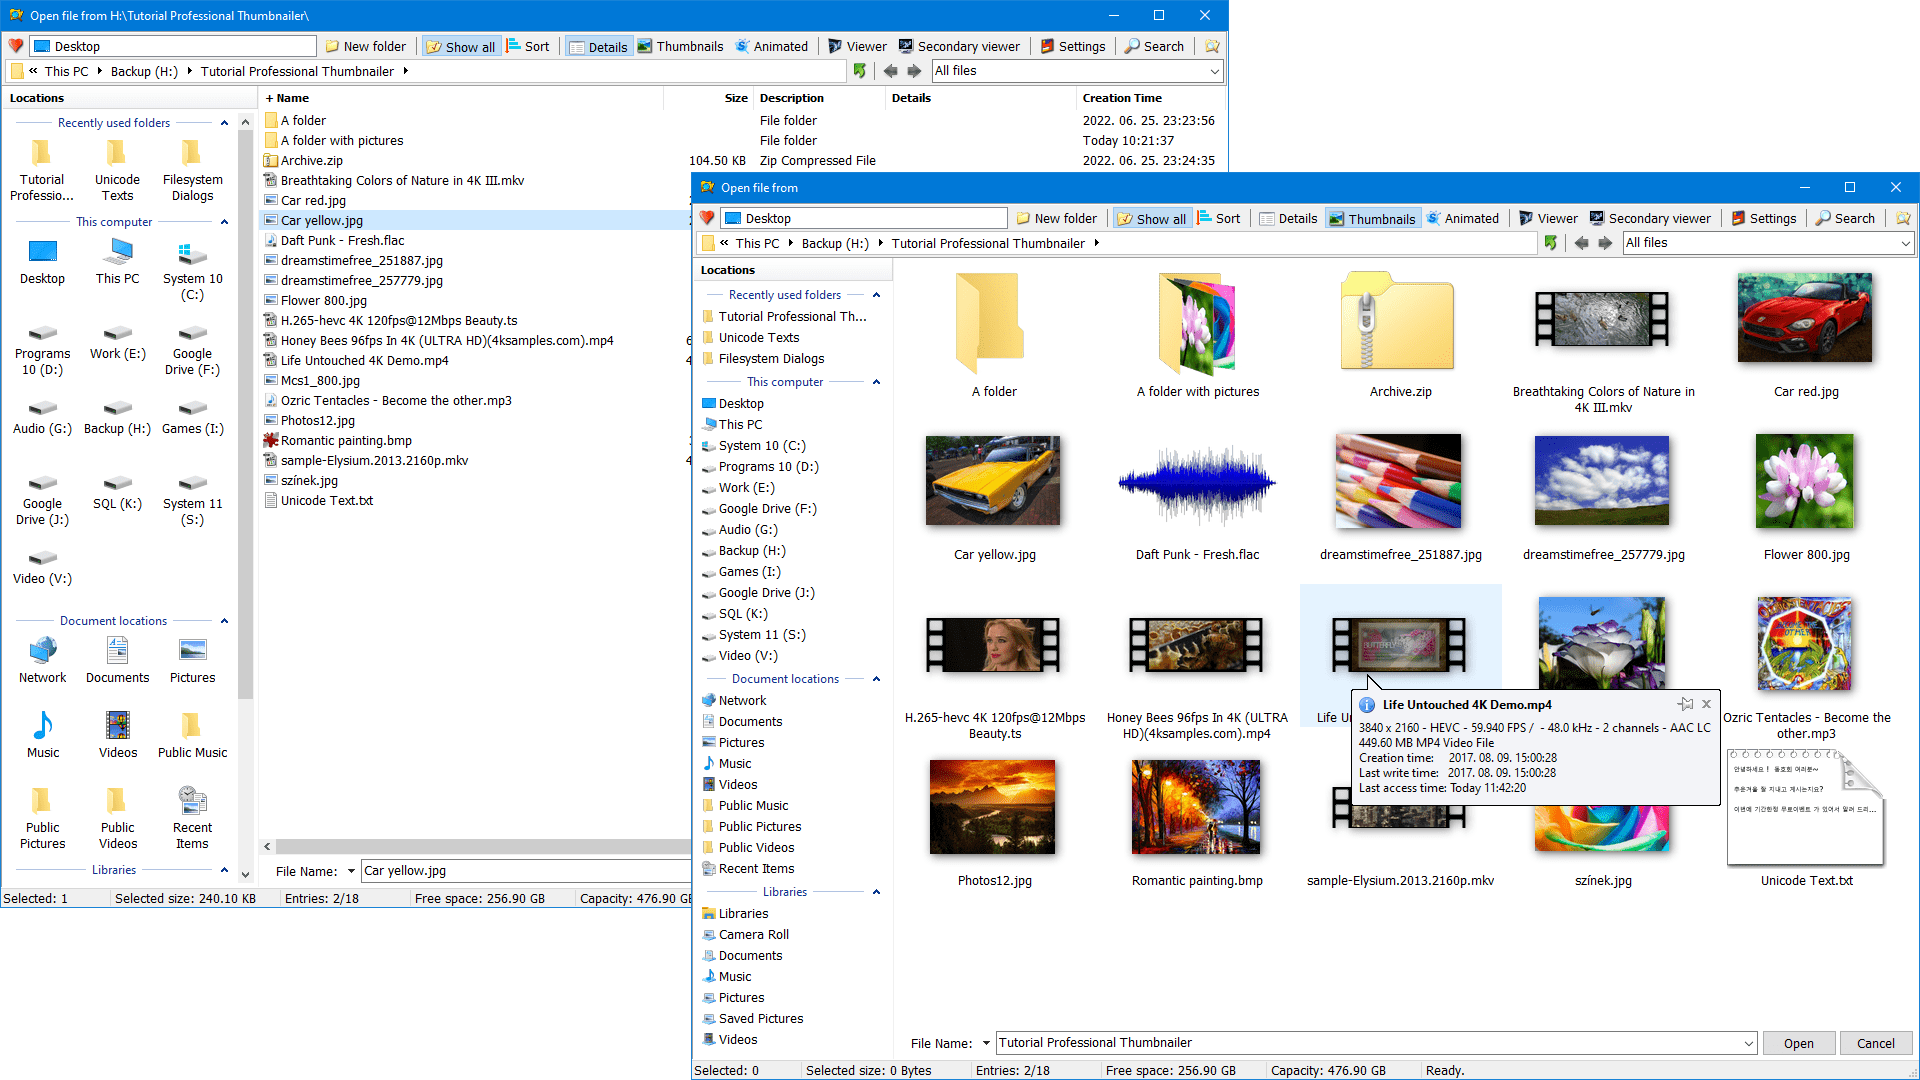Click the back navigation arrow
1920x1080 pixels.
pos(1581,243)
